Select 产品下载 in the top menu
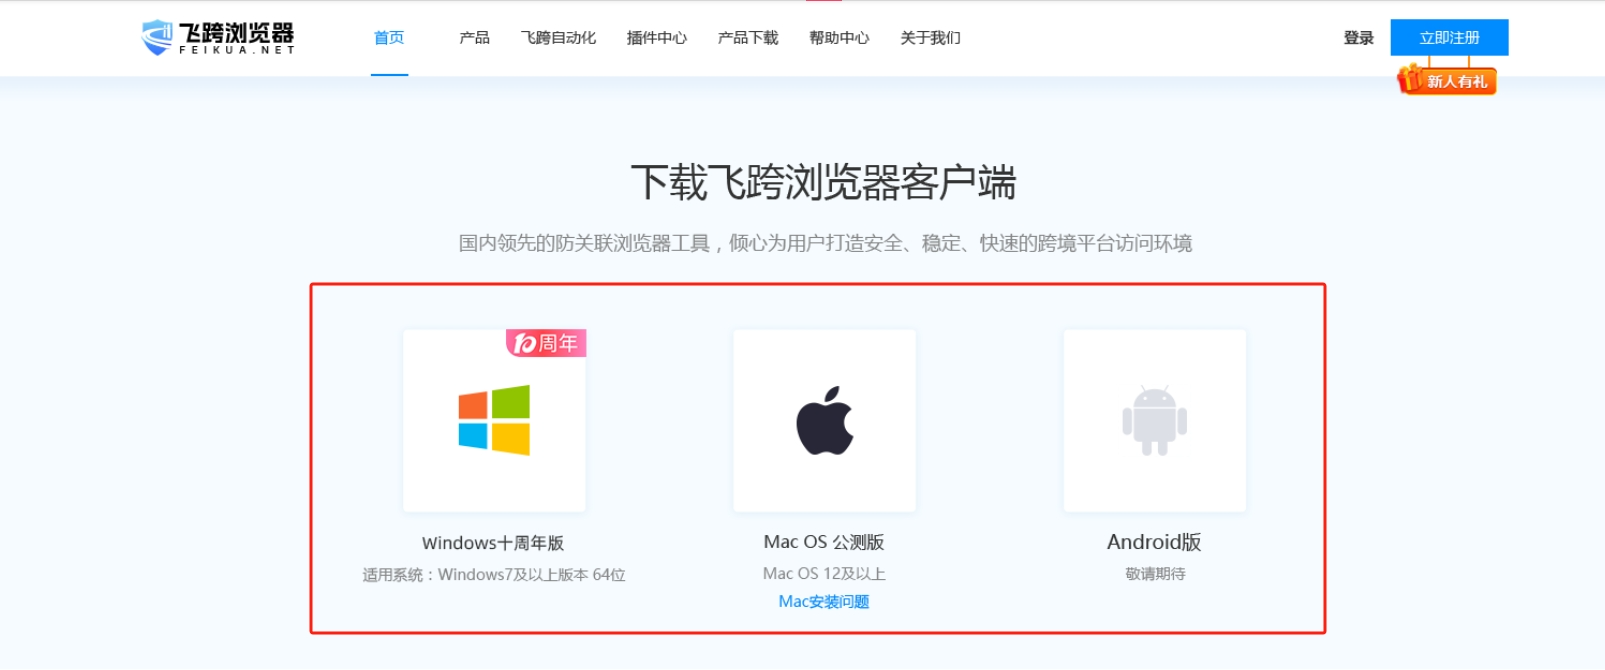 point(747,38)
